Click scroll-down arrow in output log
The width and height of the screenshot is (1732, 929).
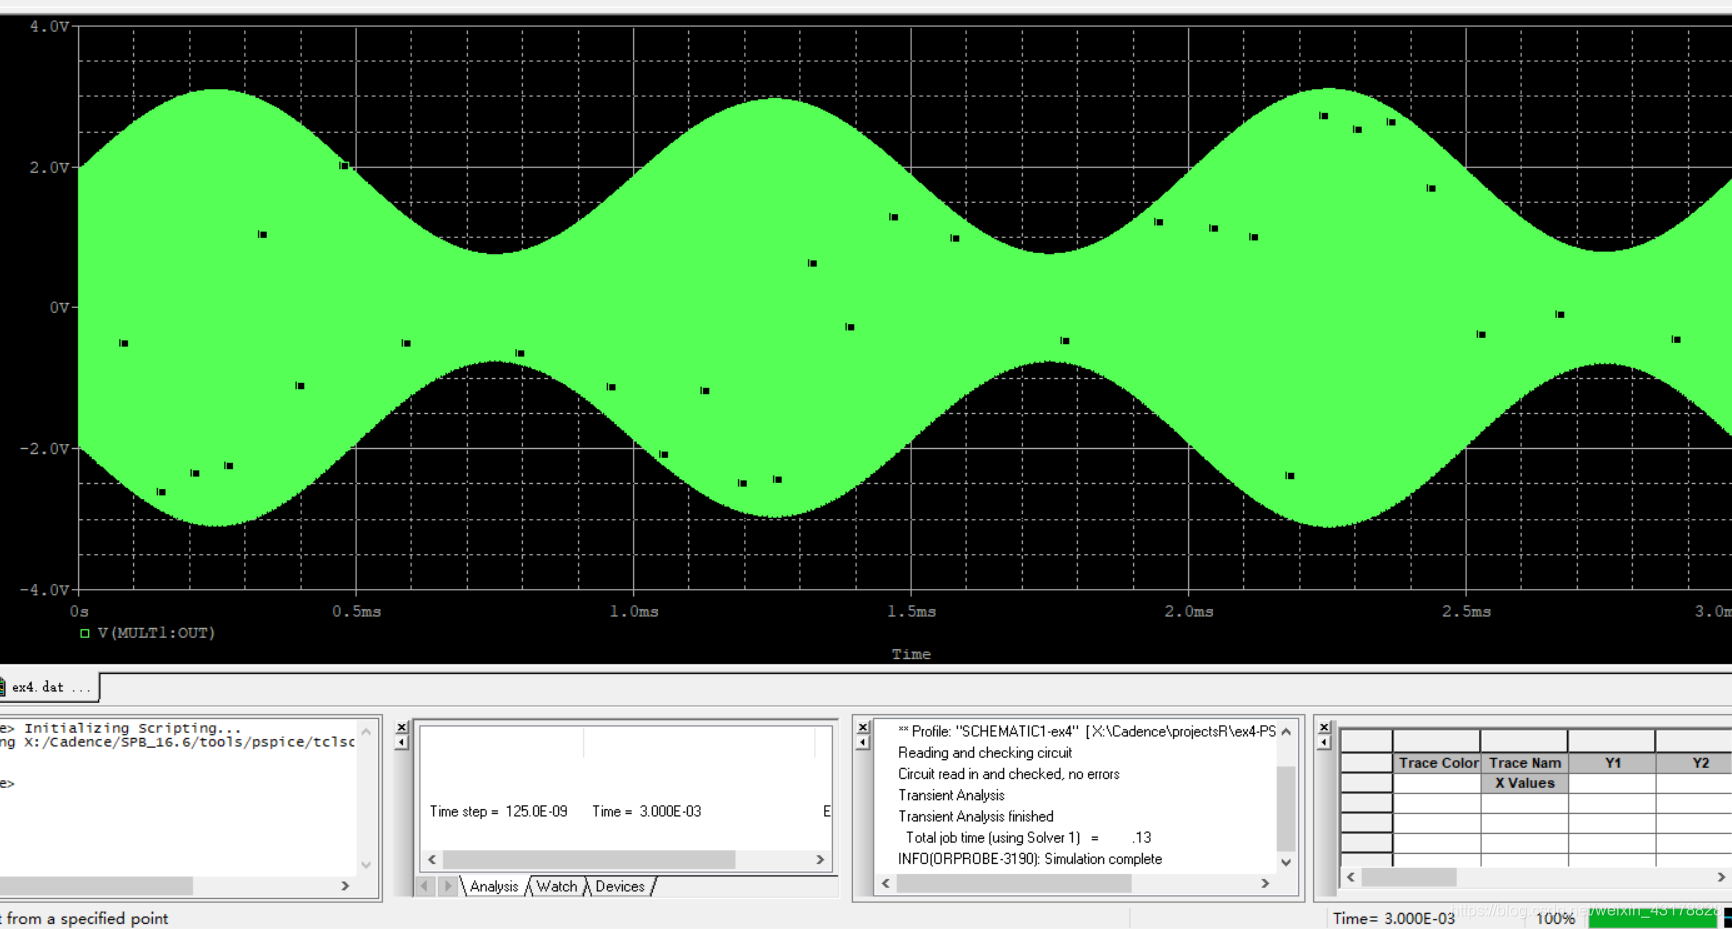coord(1286,862)
